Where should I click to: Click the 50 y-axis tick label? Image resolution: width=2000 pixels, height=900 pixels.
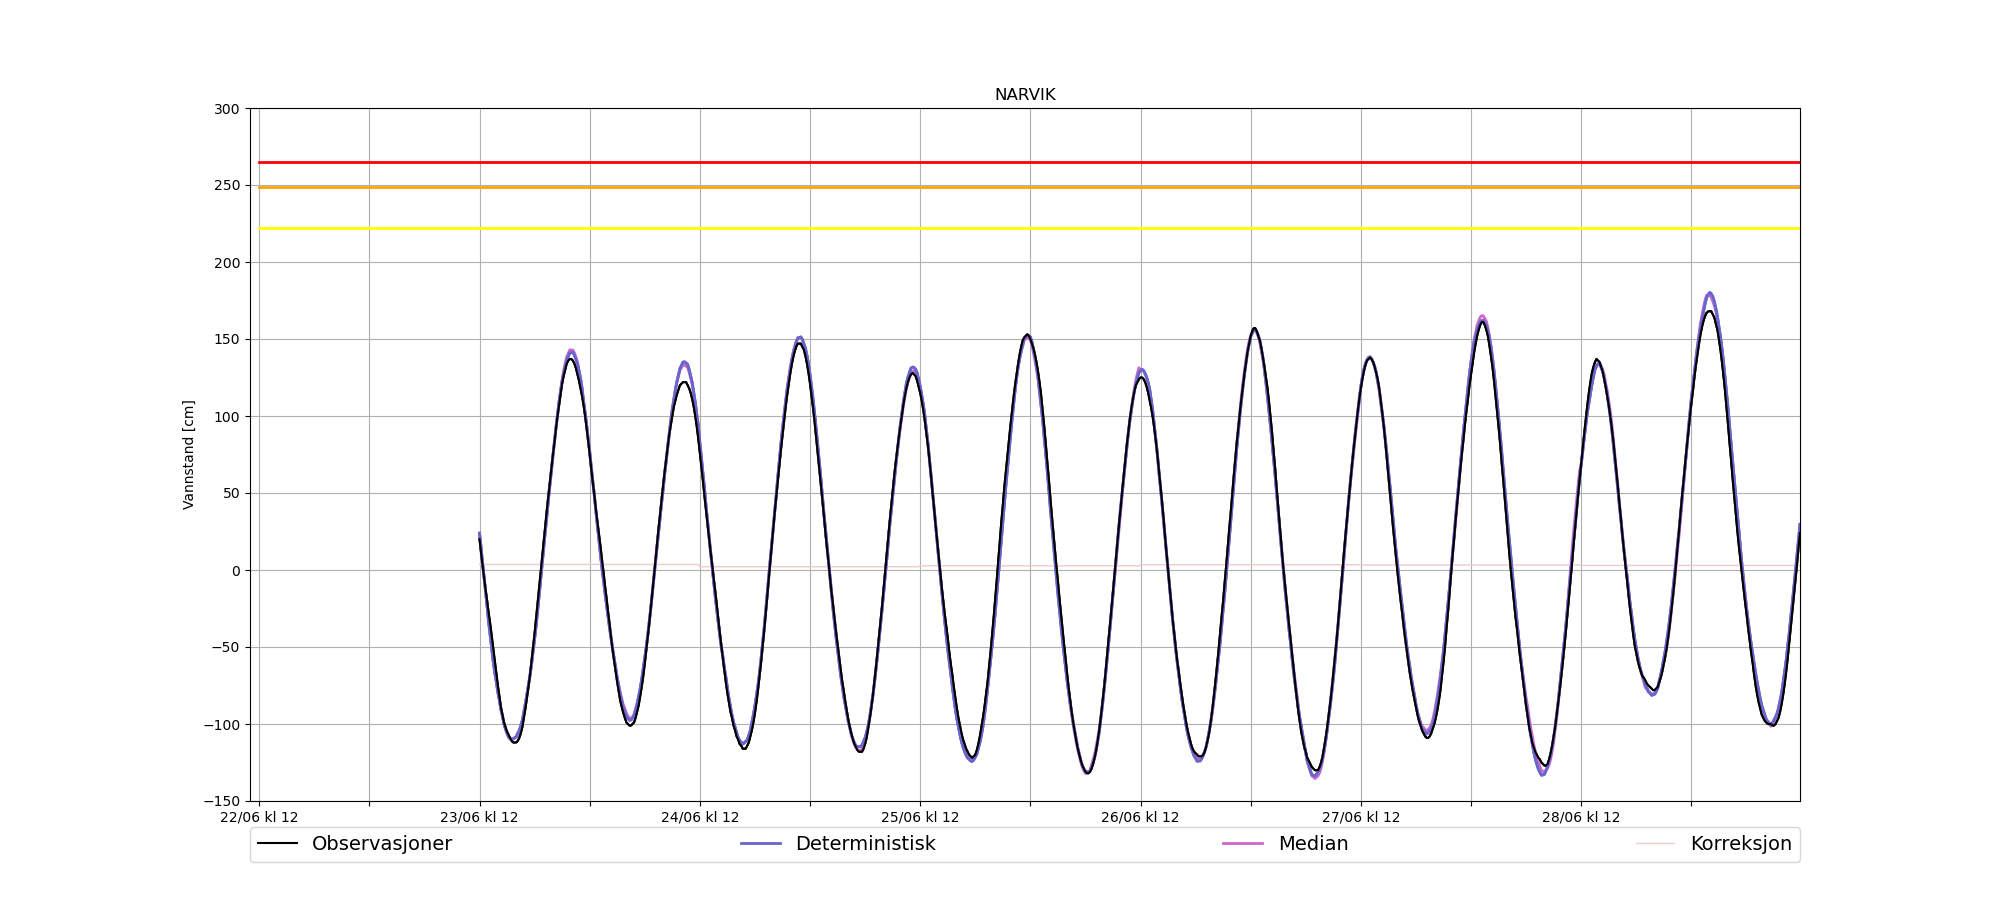[232, 494]
